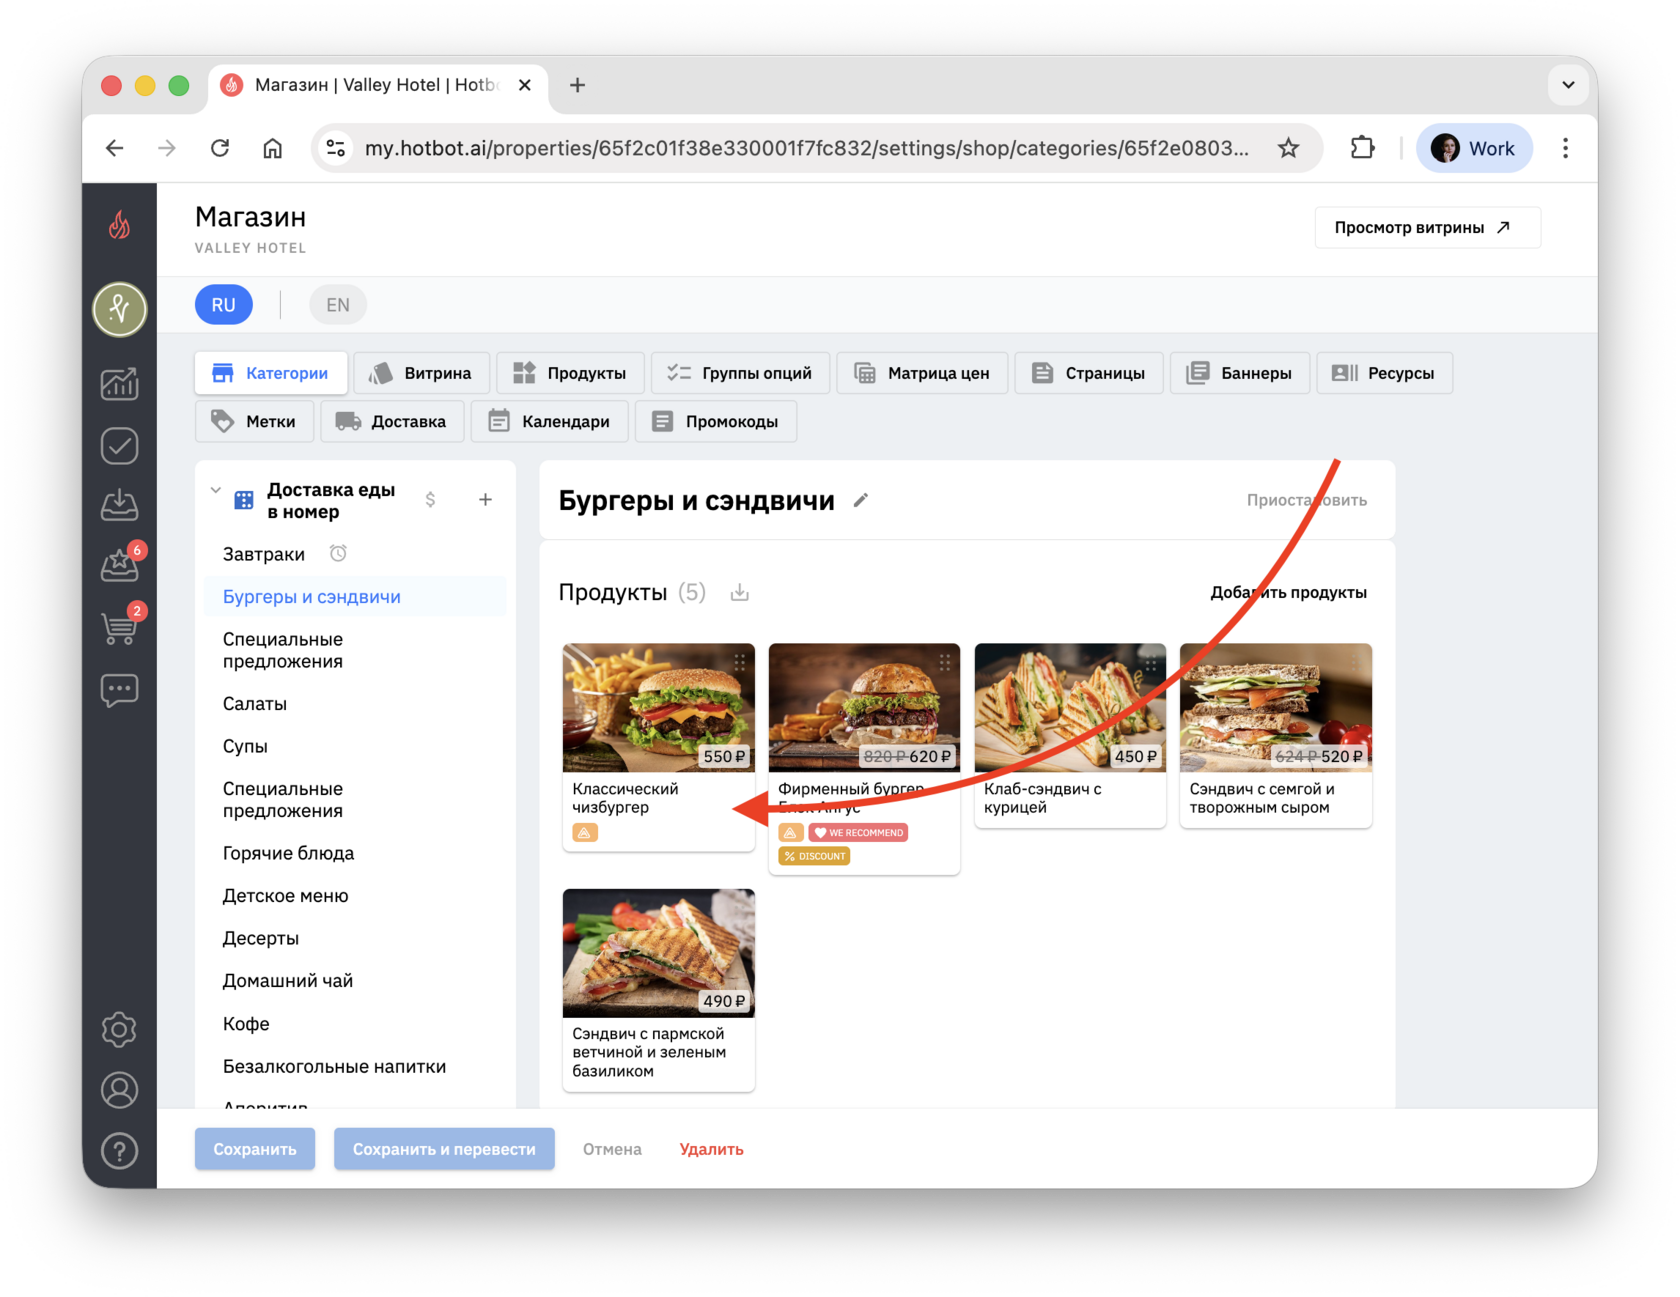Click the address bar URL field
Screen dimensions: 1680x1297
coord(806,148)
